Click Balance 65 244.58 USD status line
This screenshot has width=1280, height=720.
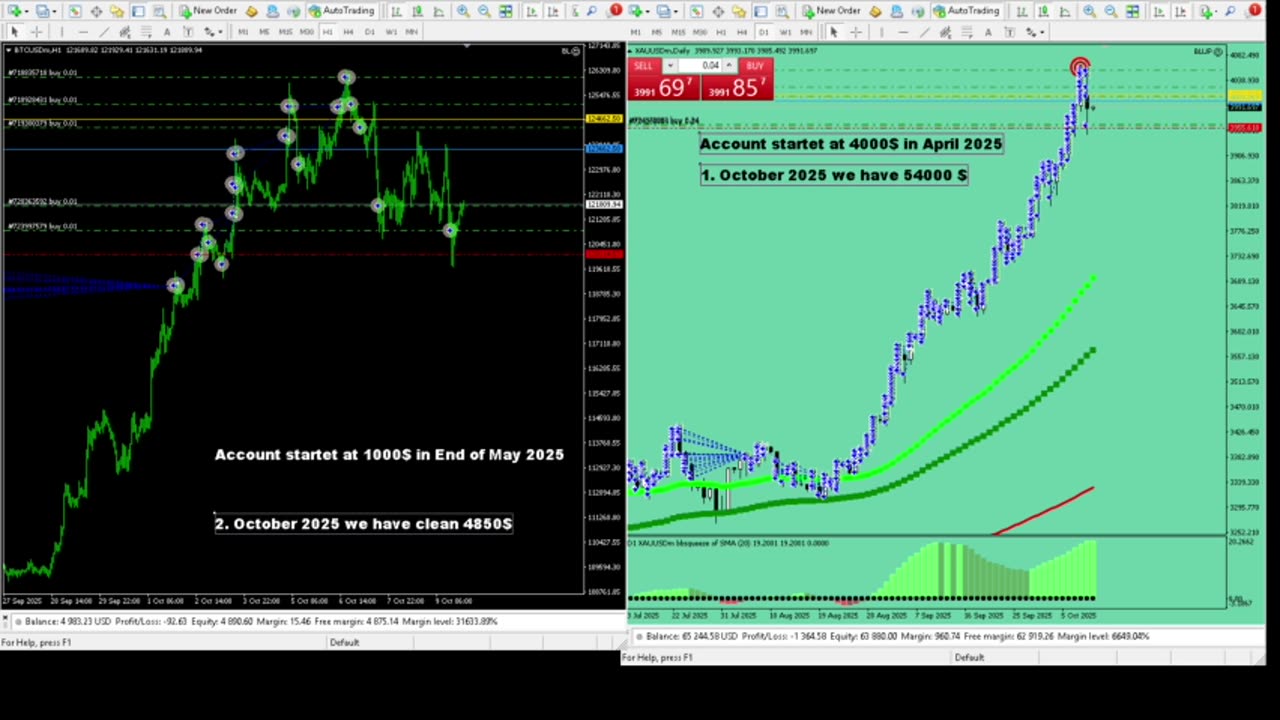click(x=893, y=636)
